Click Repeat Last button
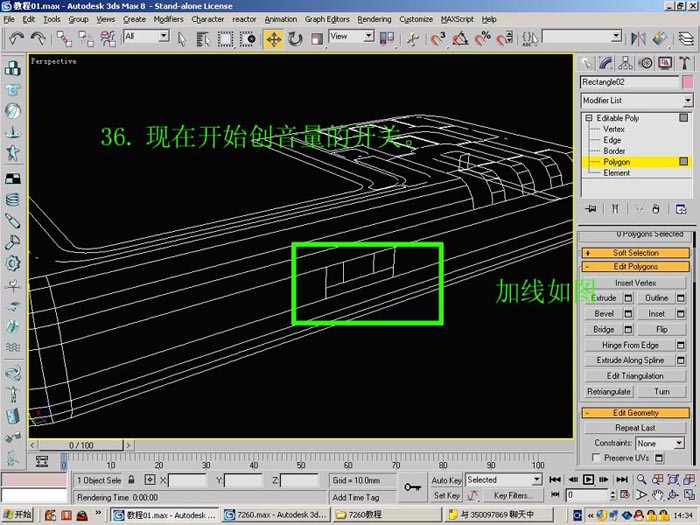Viewport: 700px width, 525px height. 635,428
